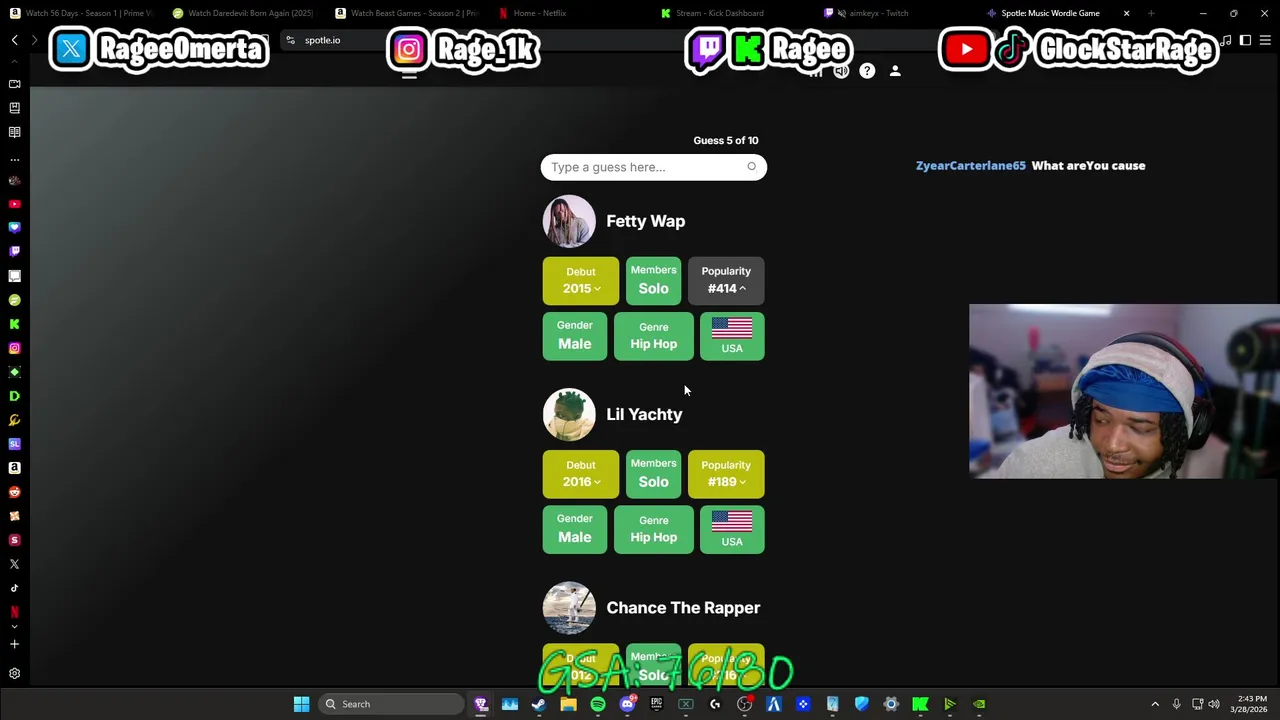Click the guess search input field
Screen dimensions: 1280x720
point(654,167)
